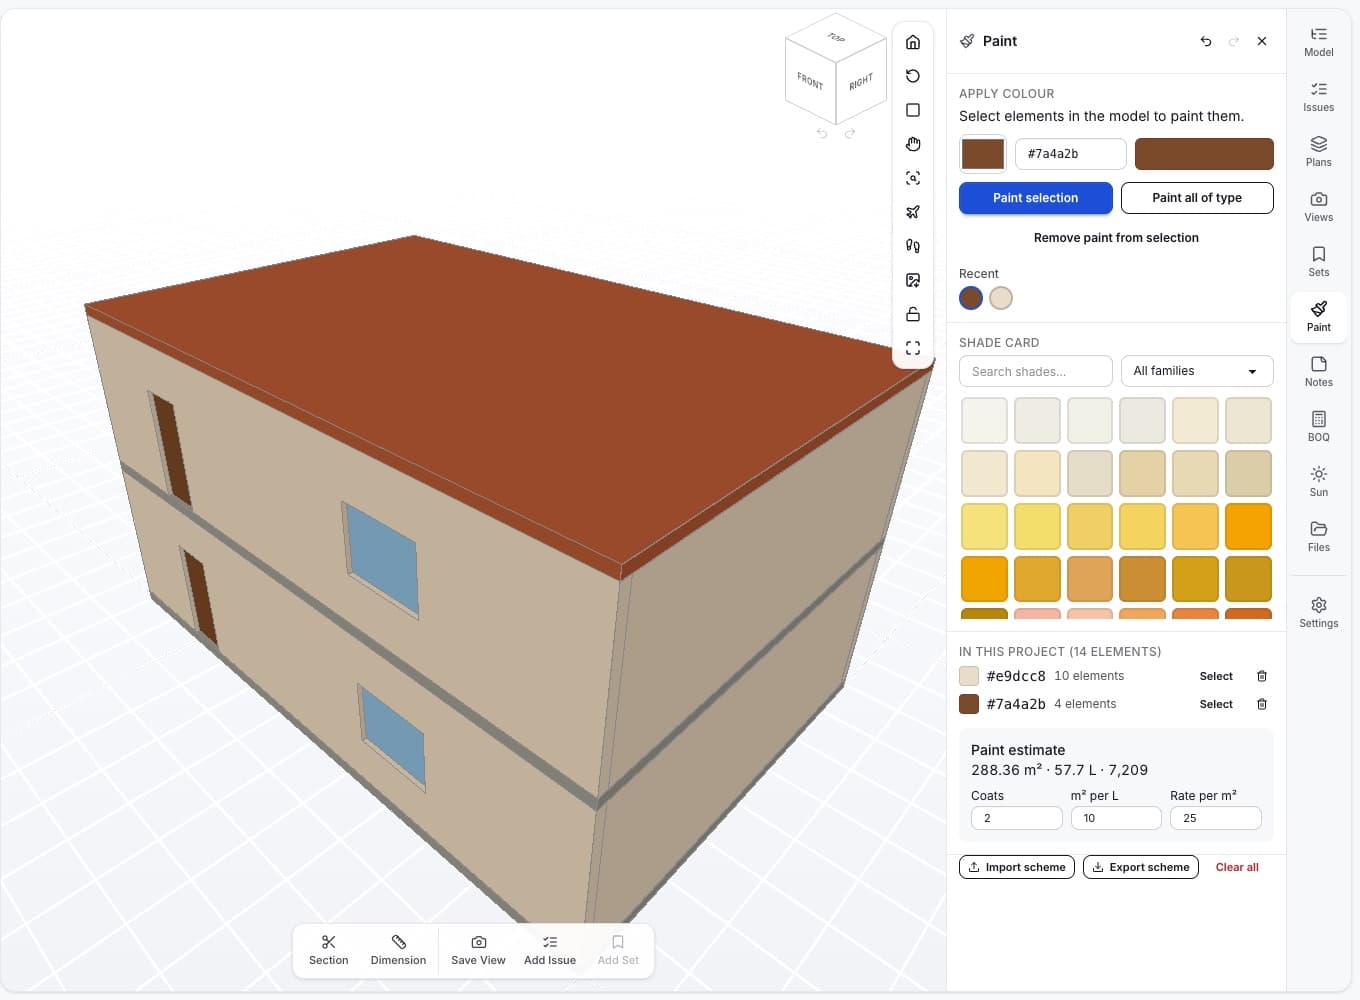
Task: Select elements painted #7a4a2b
Action: [x=1216, y=704]
